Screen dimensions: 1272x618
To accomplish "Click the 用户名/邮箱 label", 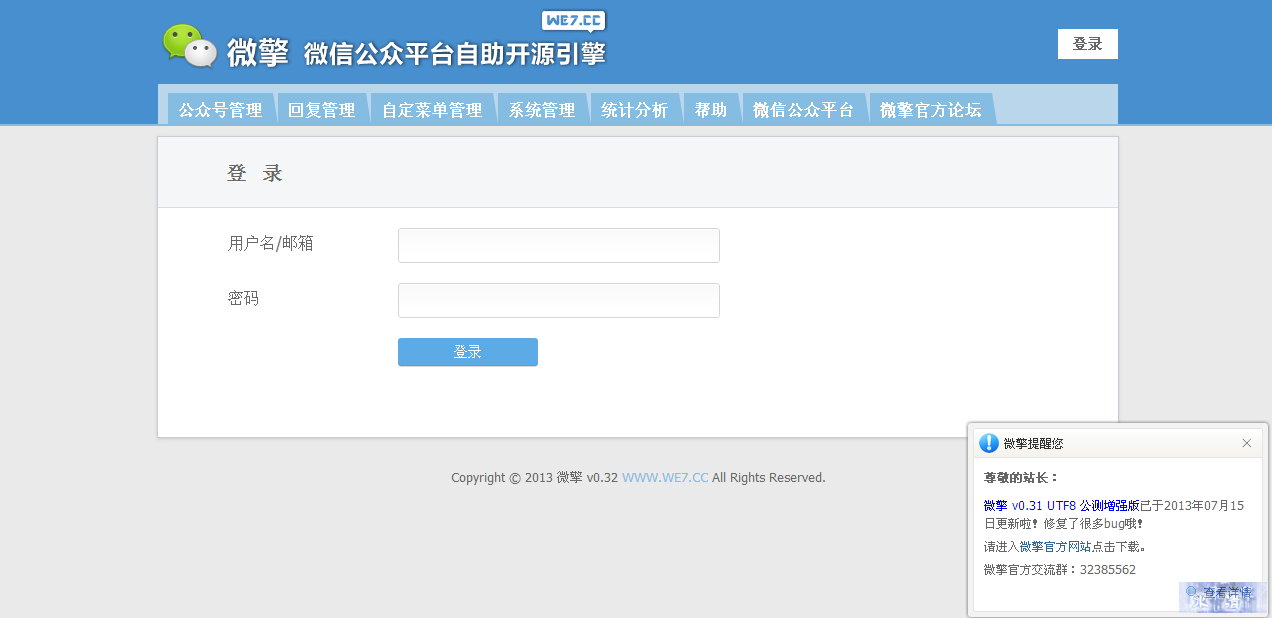I will (x=271, y=243).
